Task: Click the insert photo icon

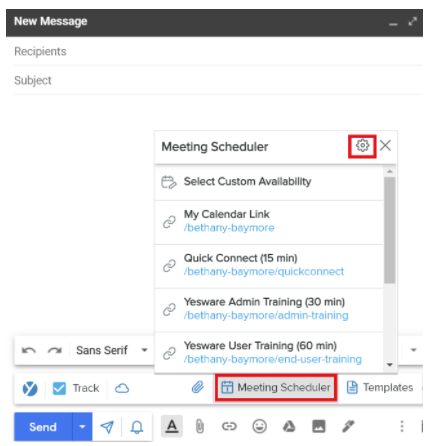Action: pyautogui.click(x=319, y=426)
